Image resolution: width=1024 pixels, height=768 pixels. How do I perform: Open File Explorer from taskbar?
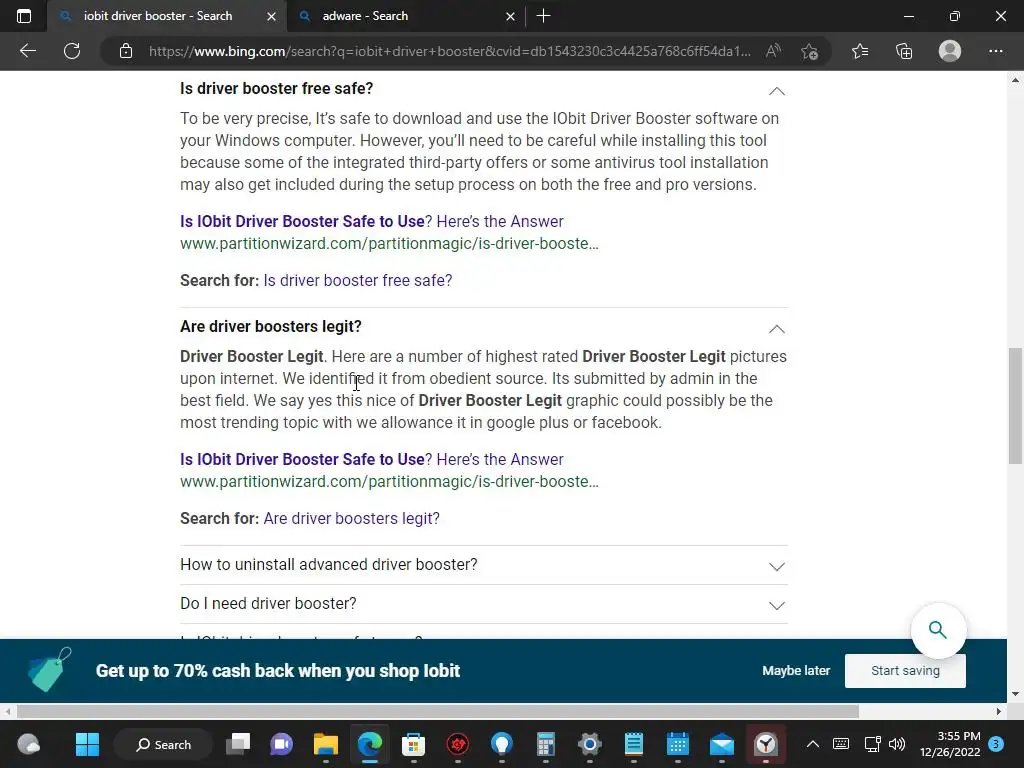325,744
